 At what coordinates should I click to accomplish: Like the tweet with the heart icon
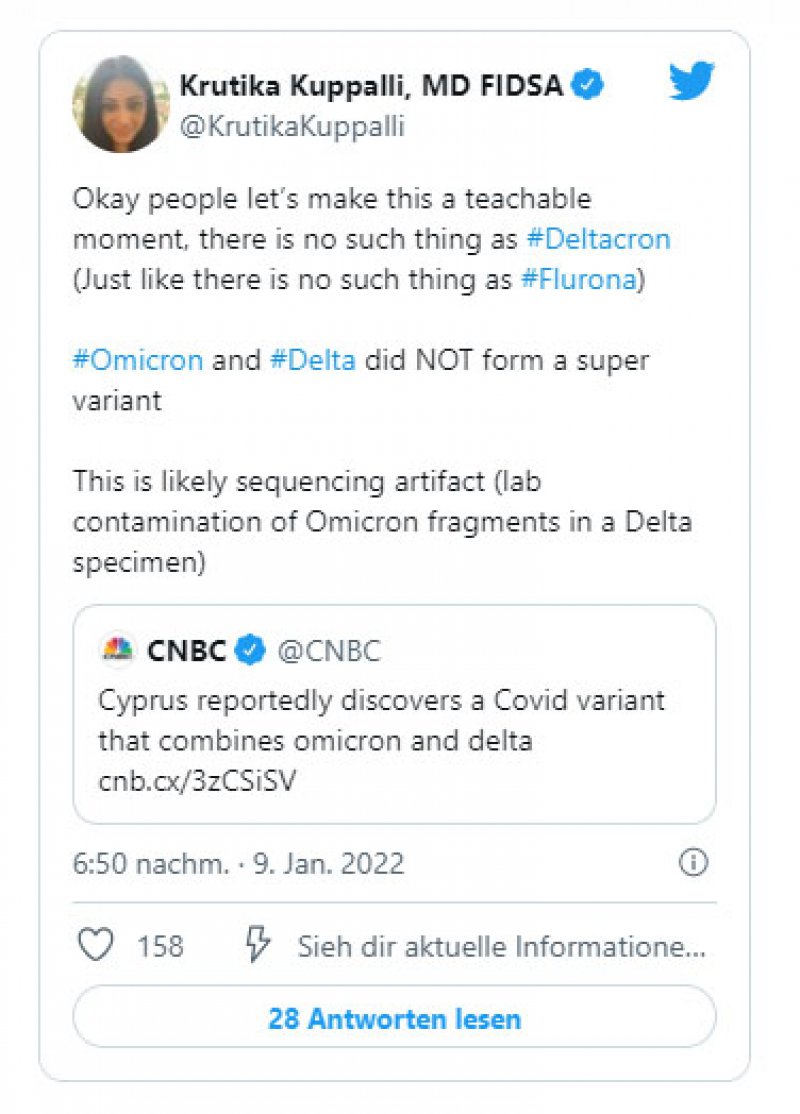point(95,945)
